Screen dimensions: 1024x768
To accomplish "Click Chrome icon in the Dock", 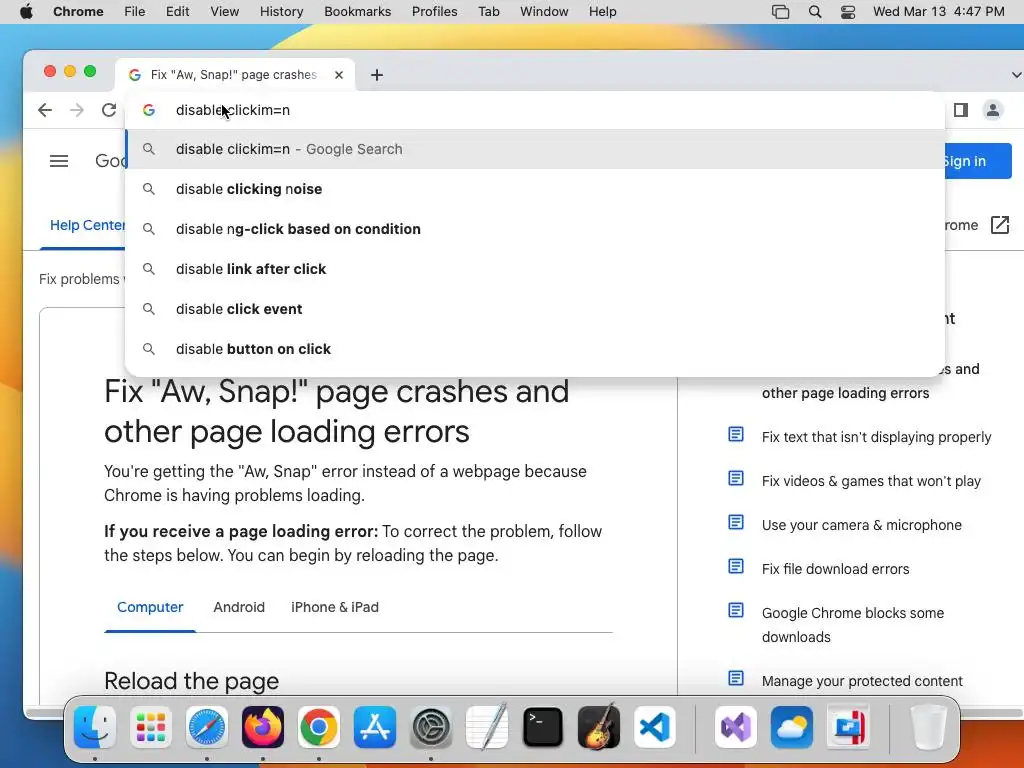I will tap(319, 727).
